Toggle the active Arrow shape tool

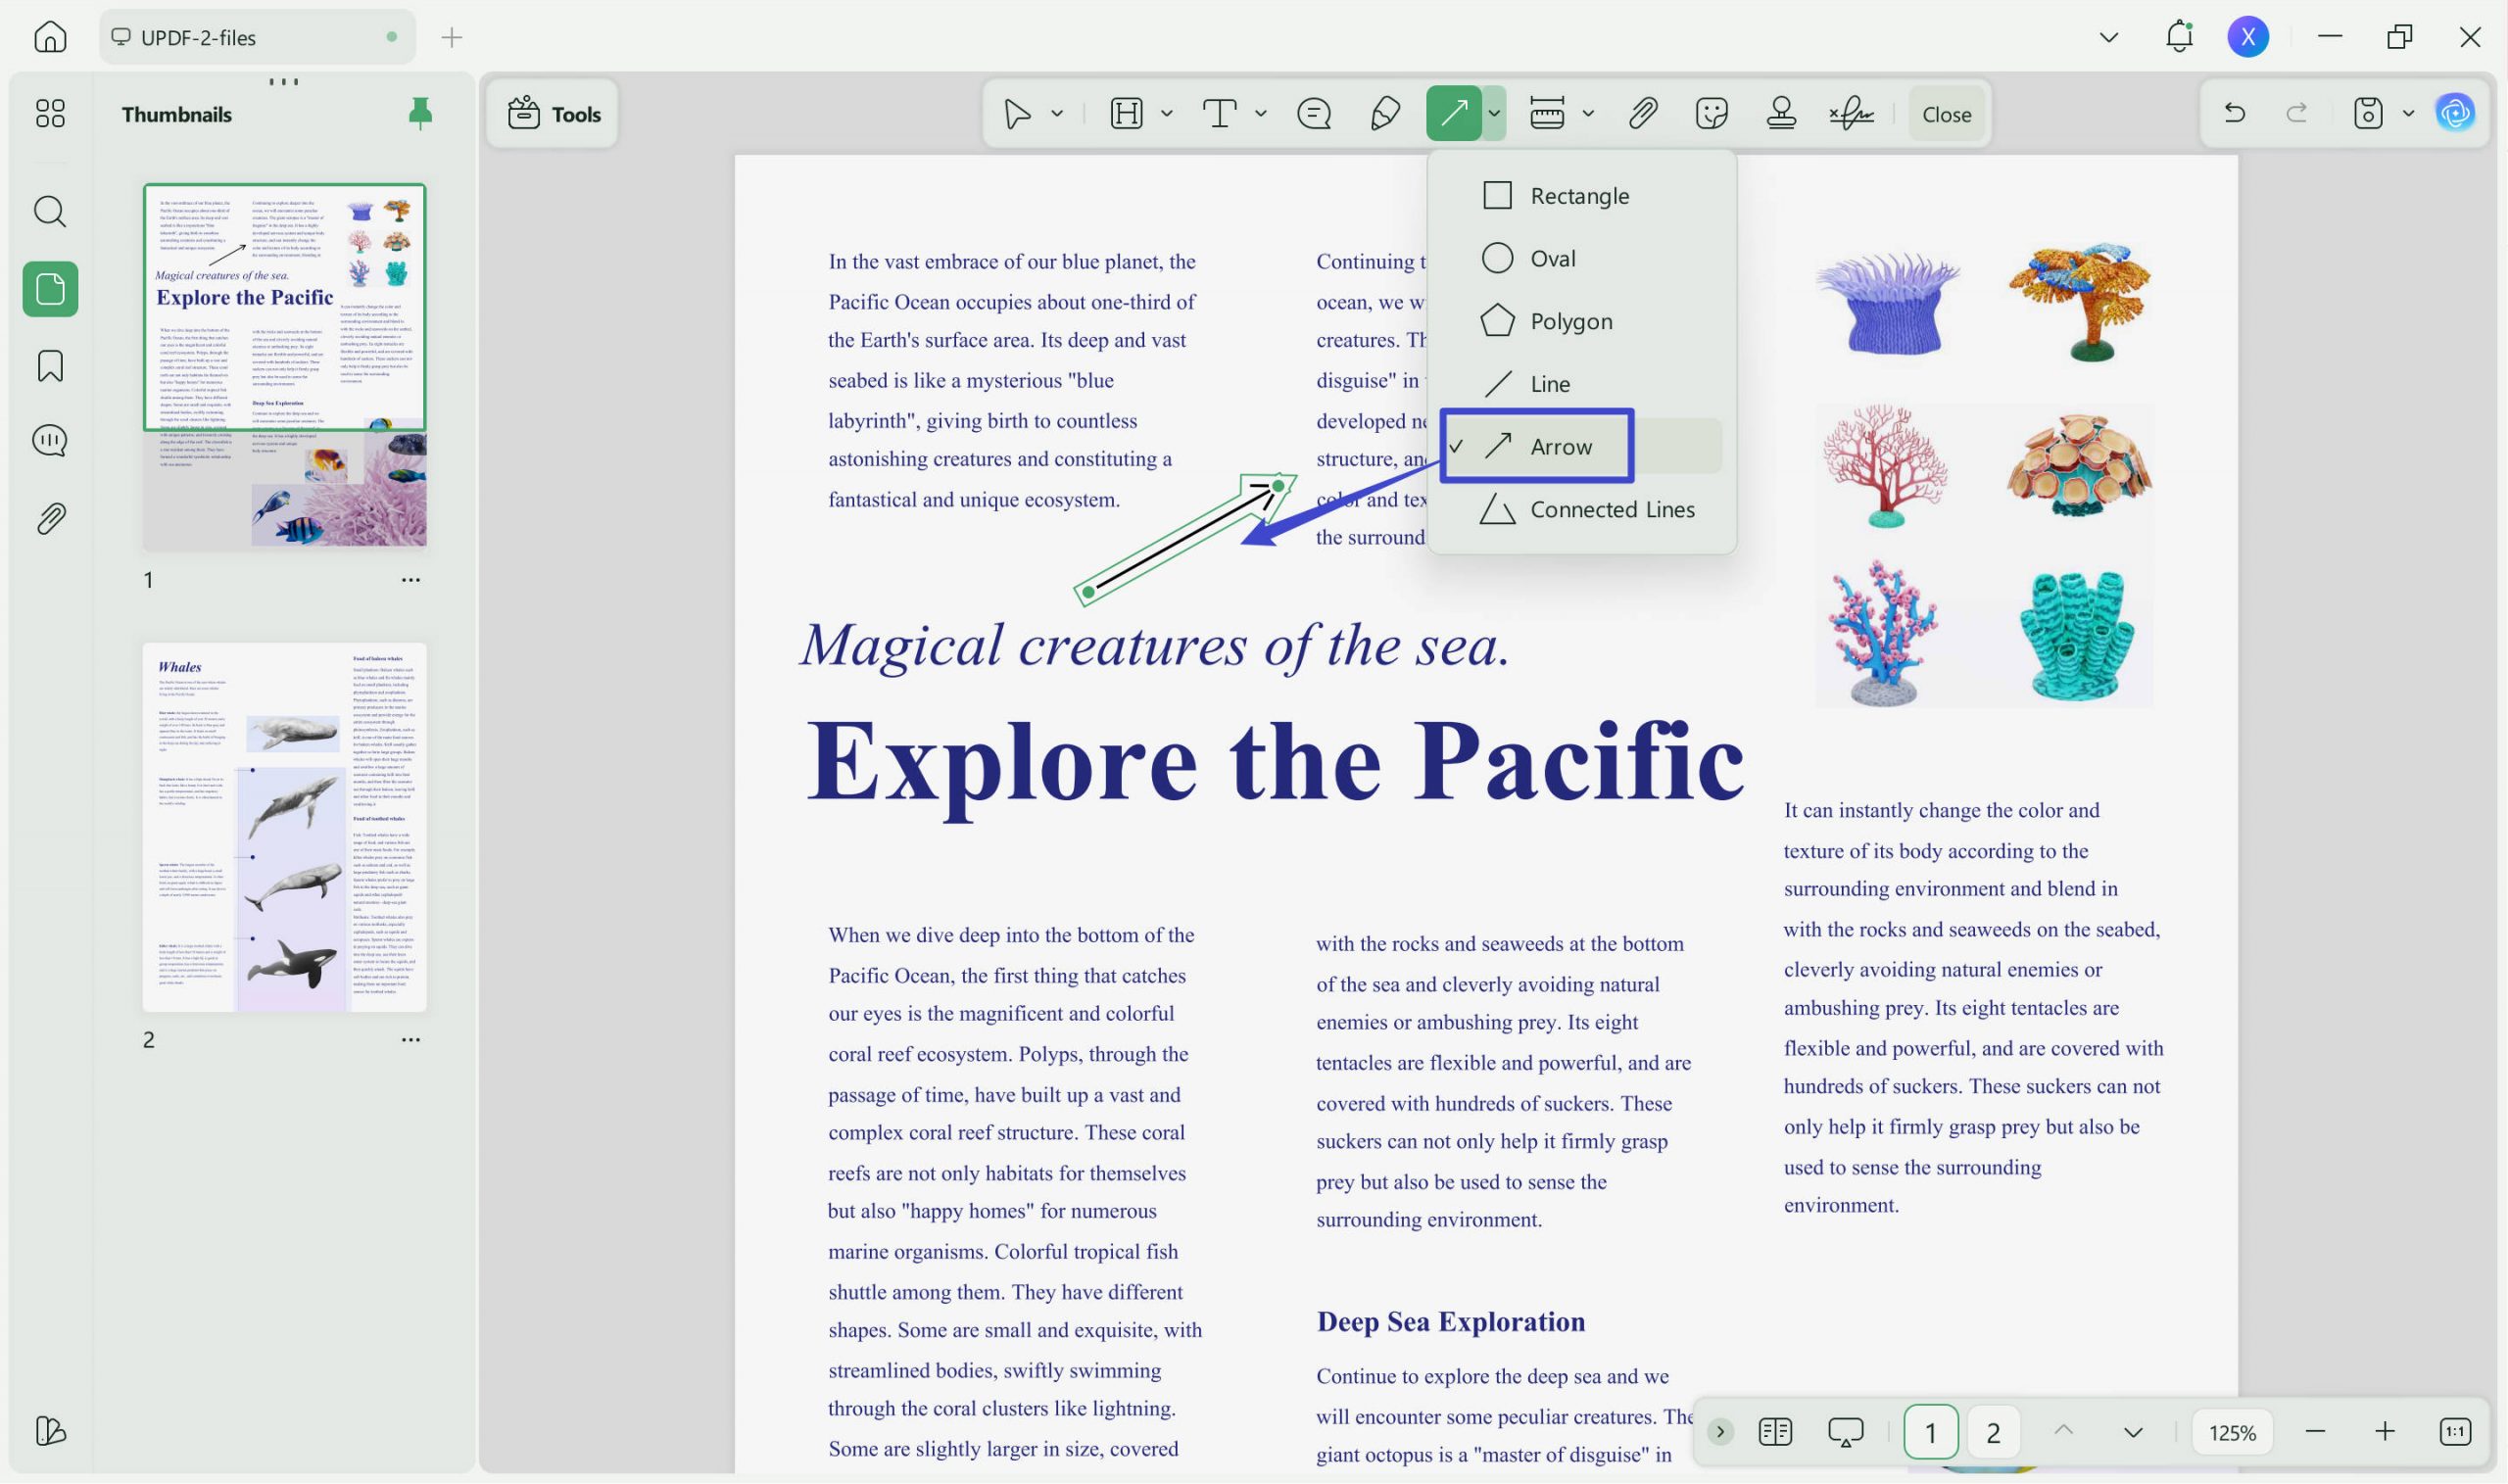tap(1454, 113)
